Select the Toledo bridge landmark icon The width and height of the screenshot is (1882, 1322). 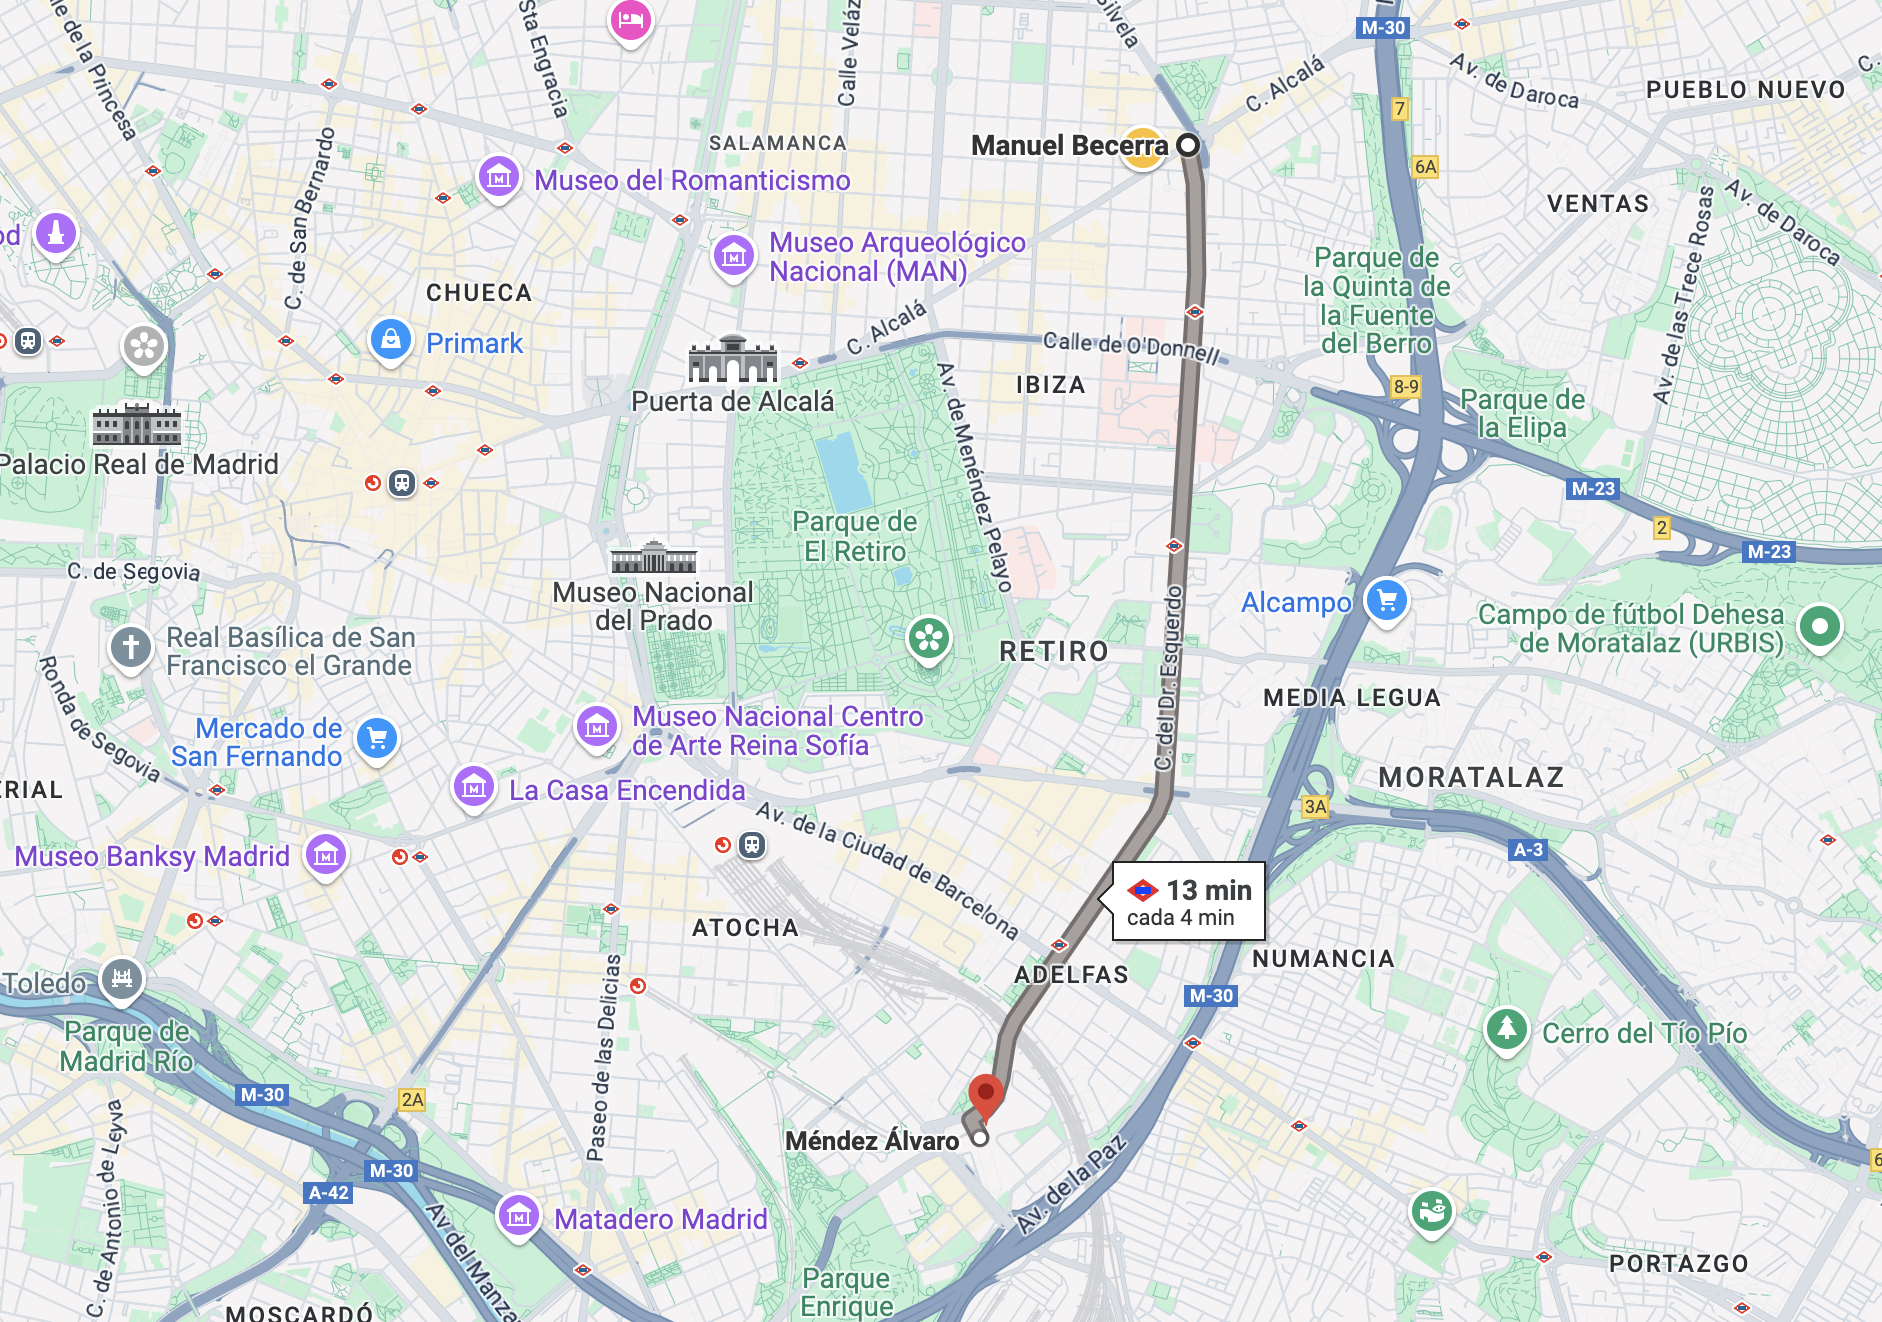122,979
